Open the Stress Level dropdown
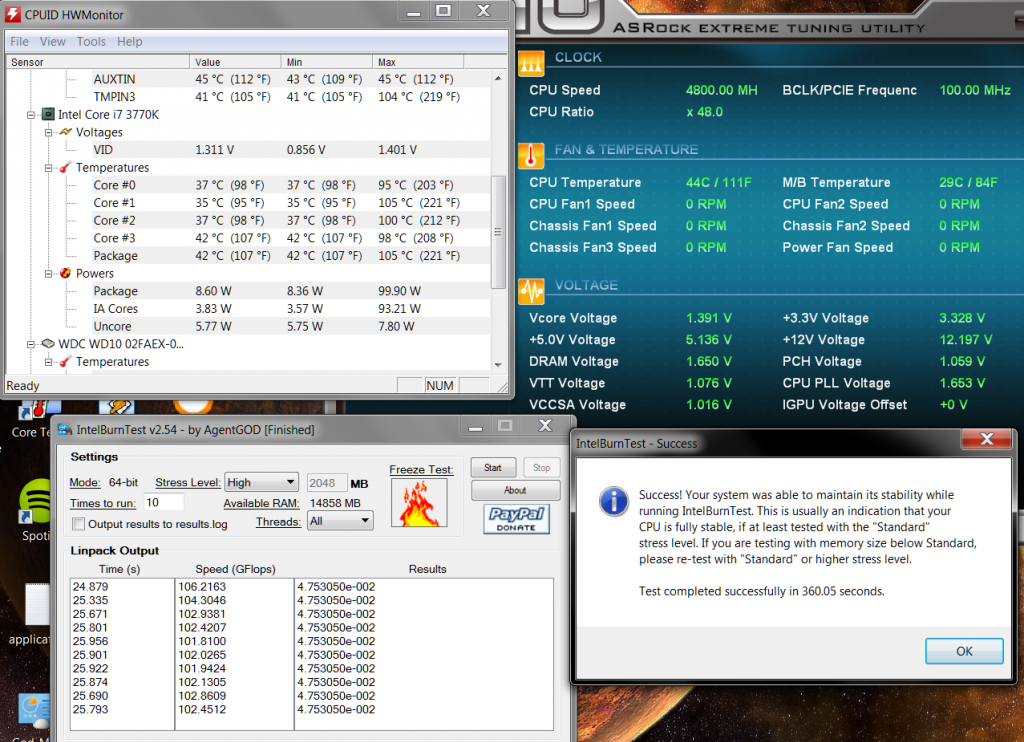Viewport: 1024px width, 742px height. 261,483
